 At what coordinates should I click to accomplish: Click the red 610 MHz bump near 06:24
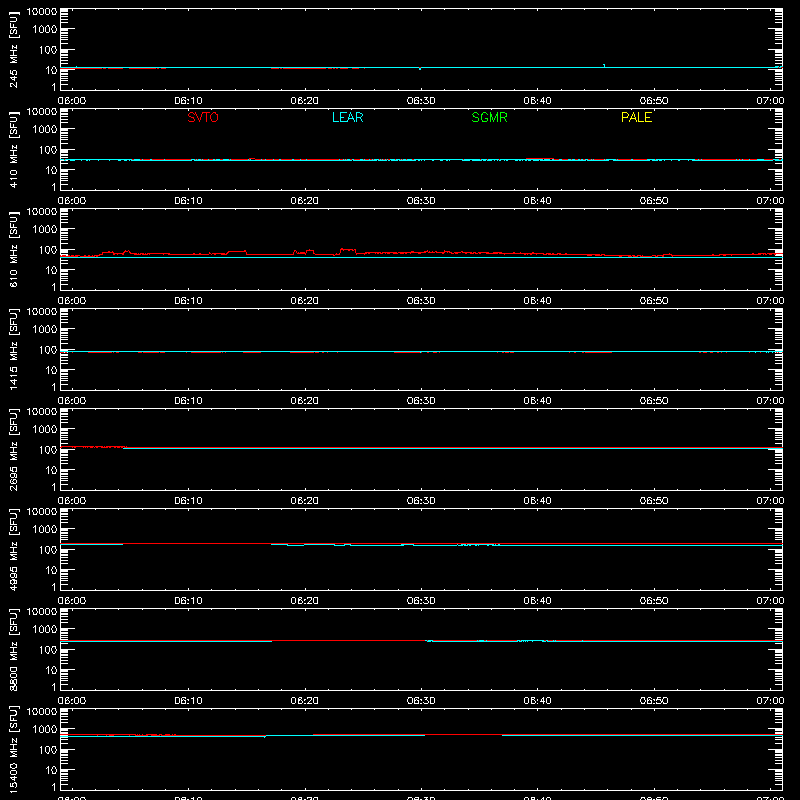(348, 251)
